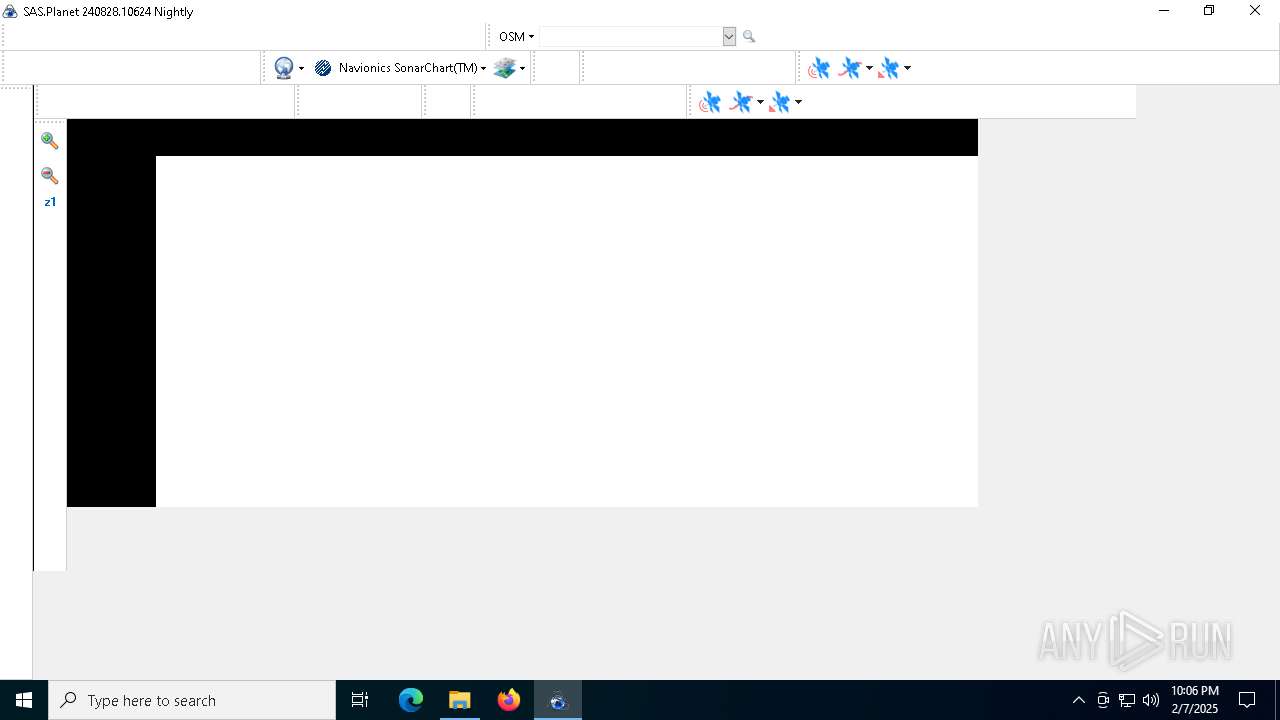The image size is (1280, 720).
Task: Restore down the SAS.Planet window
Action: (1209, 11)
